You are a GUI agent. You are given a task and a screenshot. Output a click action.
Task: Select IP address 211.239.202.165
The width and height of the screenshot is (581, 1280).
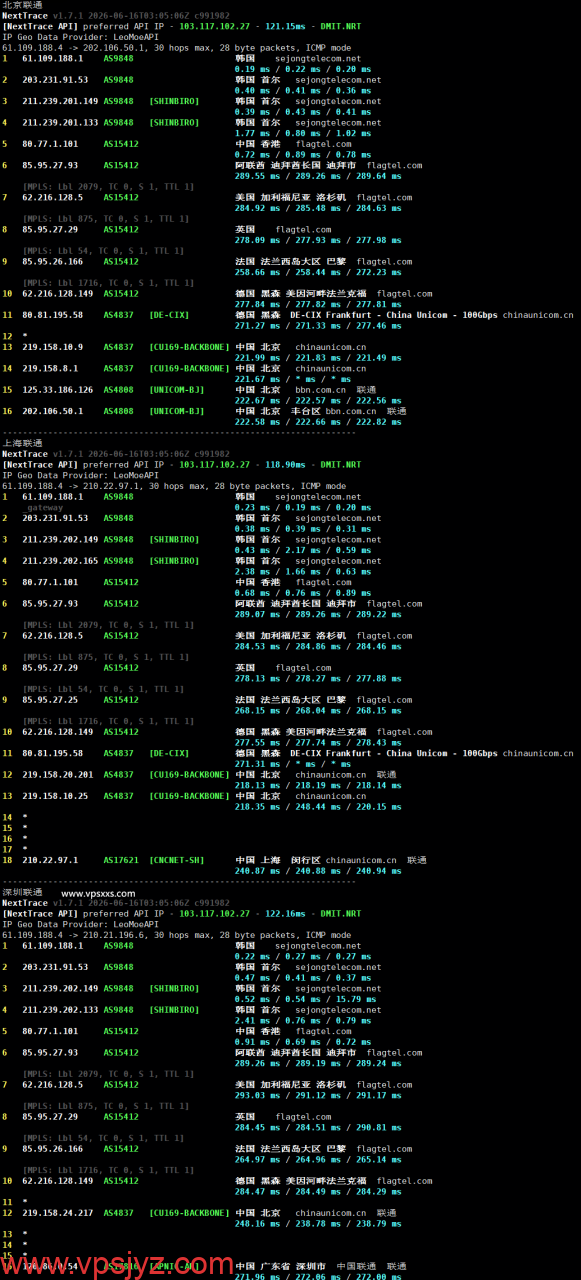pos(60,561)
